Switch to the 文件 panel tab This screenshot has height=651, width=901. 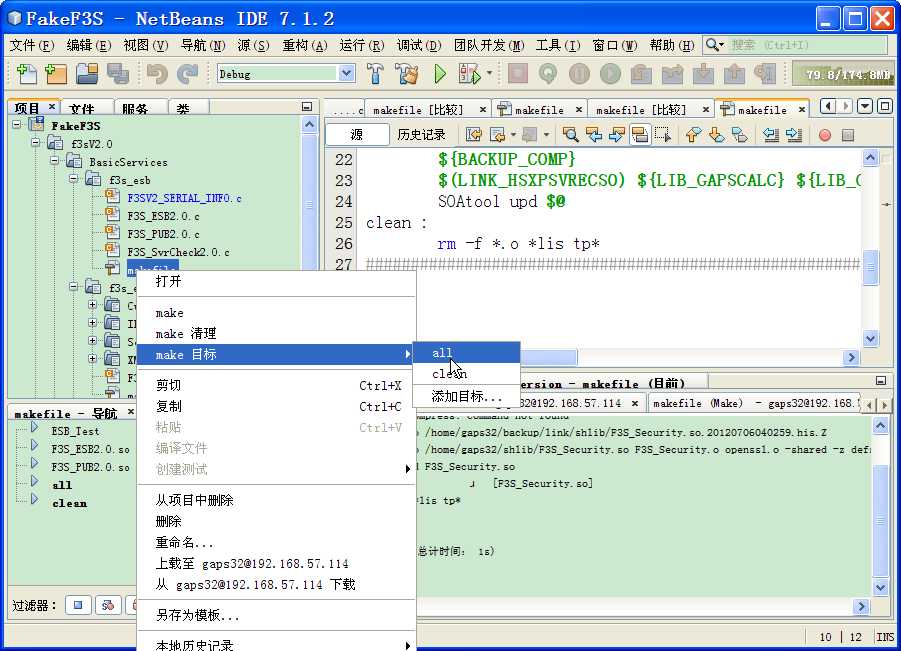coord(82,108)
